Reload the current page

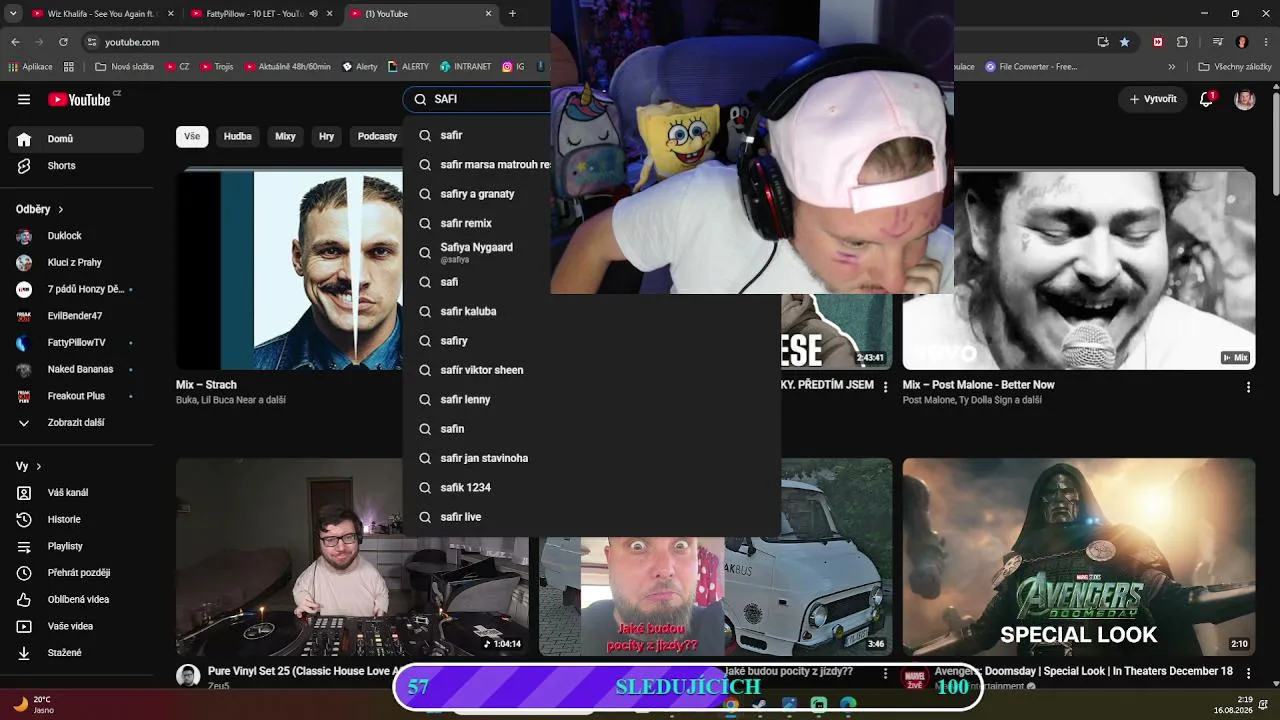pyautogui.click(x=63, y=42)
